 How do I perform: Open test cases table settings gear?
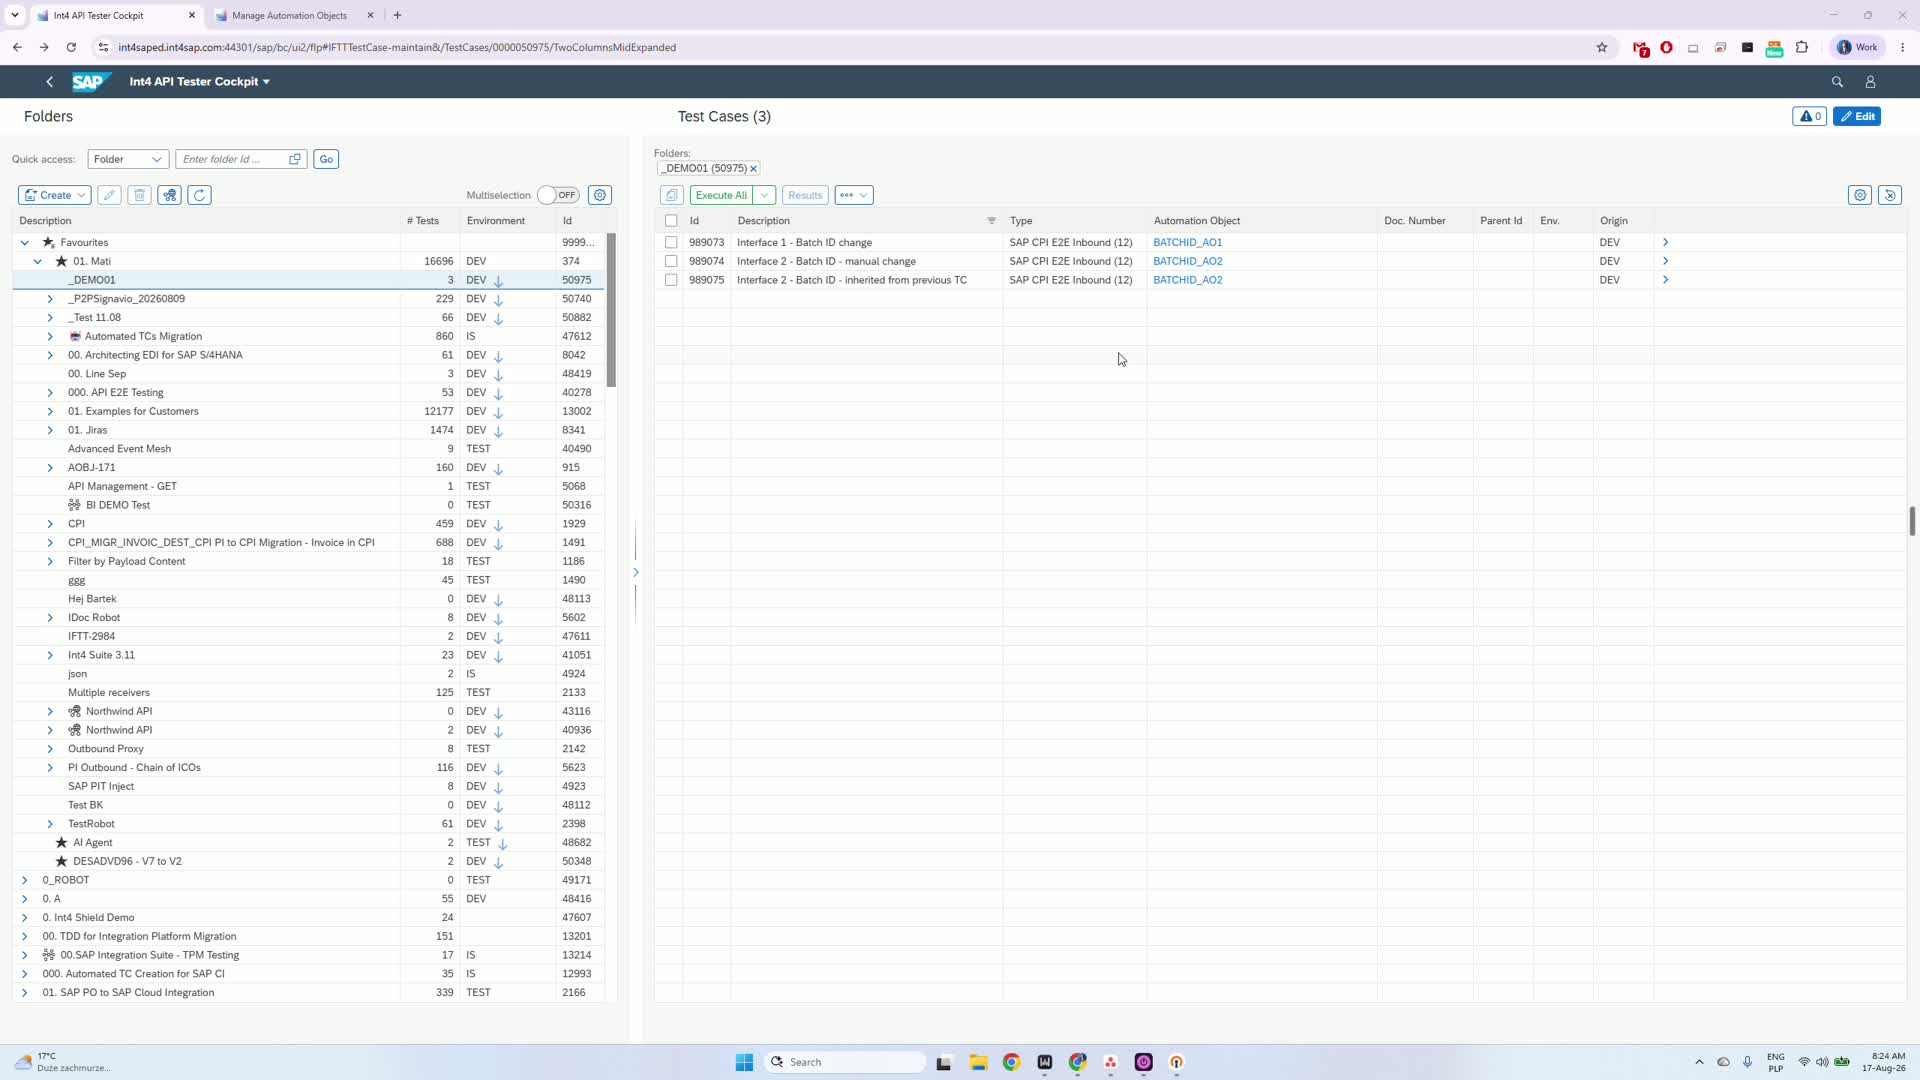[x=1860, y=195]
